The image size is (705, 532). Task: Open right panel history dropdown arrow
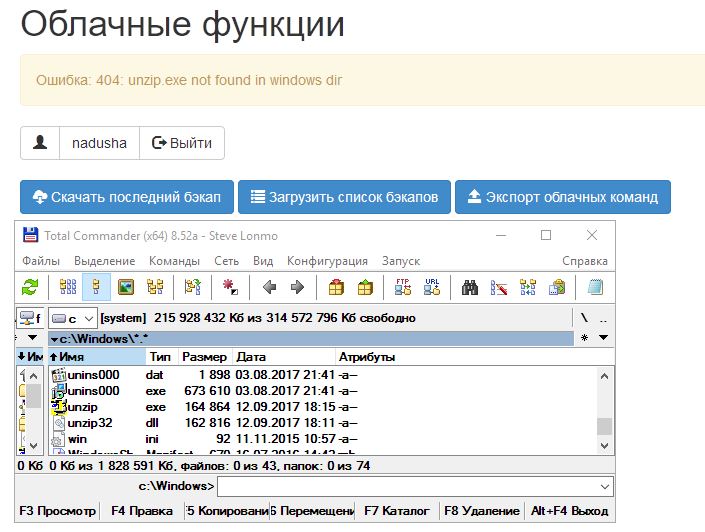603,337
